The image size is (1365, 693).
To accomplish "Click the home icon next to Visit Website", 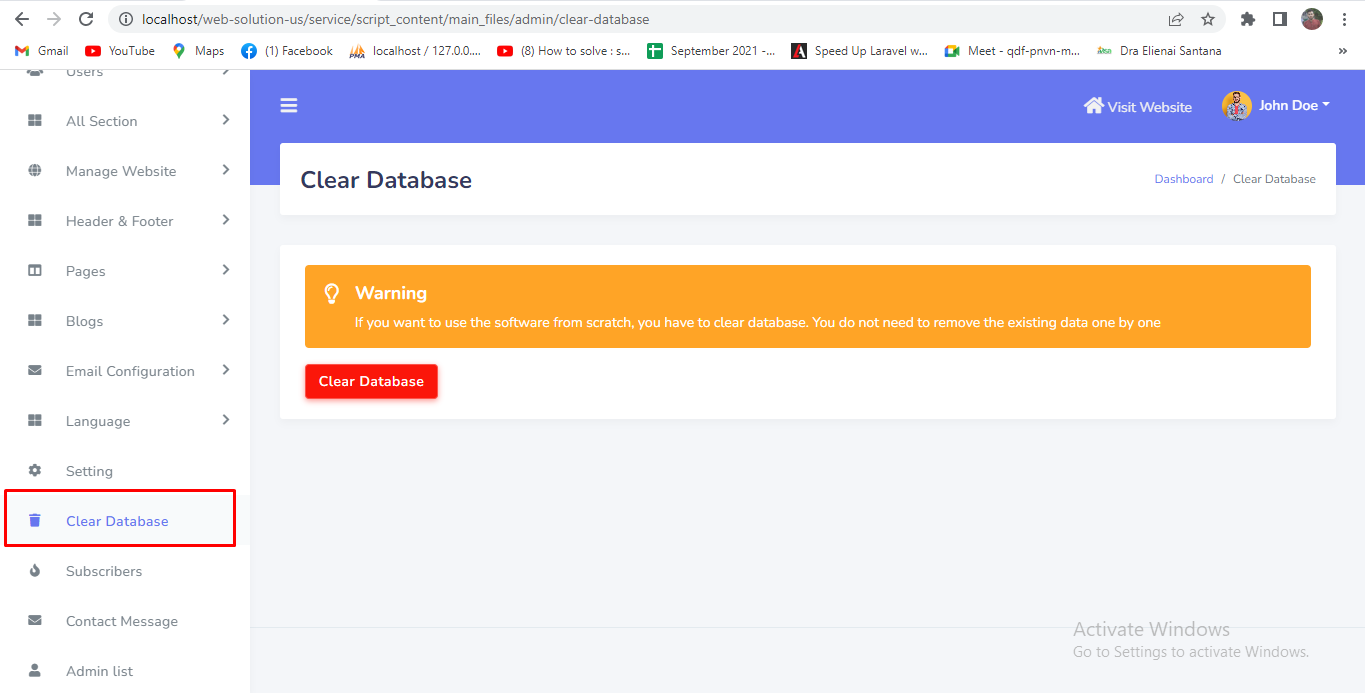I will (x=1093, y=106).
